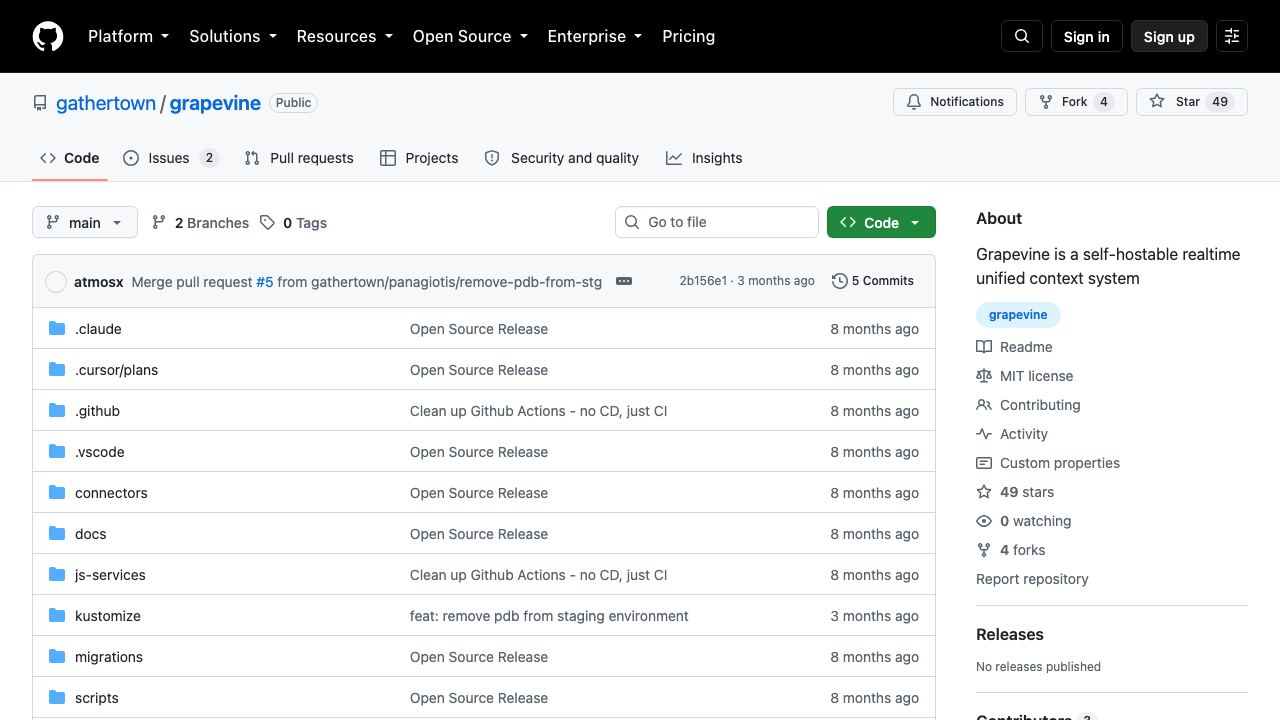The width and height of the screenshot is (1280, 720).
Task: Switch to the Pull requests tab
Action: click(x=299, y=158)
